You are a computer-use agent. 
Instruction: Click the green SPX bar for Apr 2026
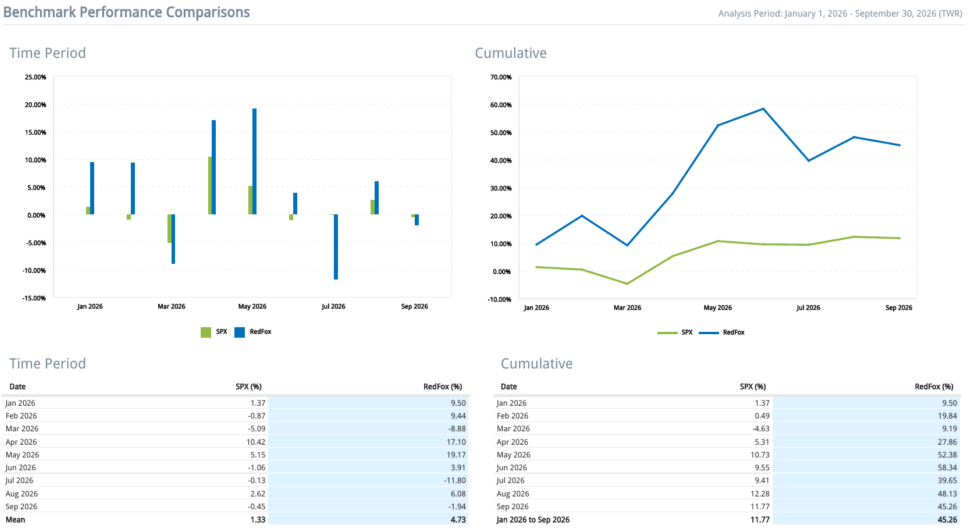[x=210, y=186]
